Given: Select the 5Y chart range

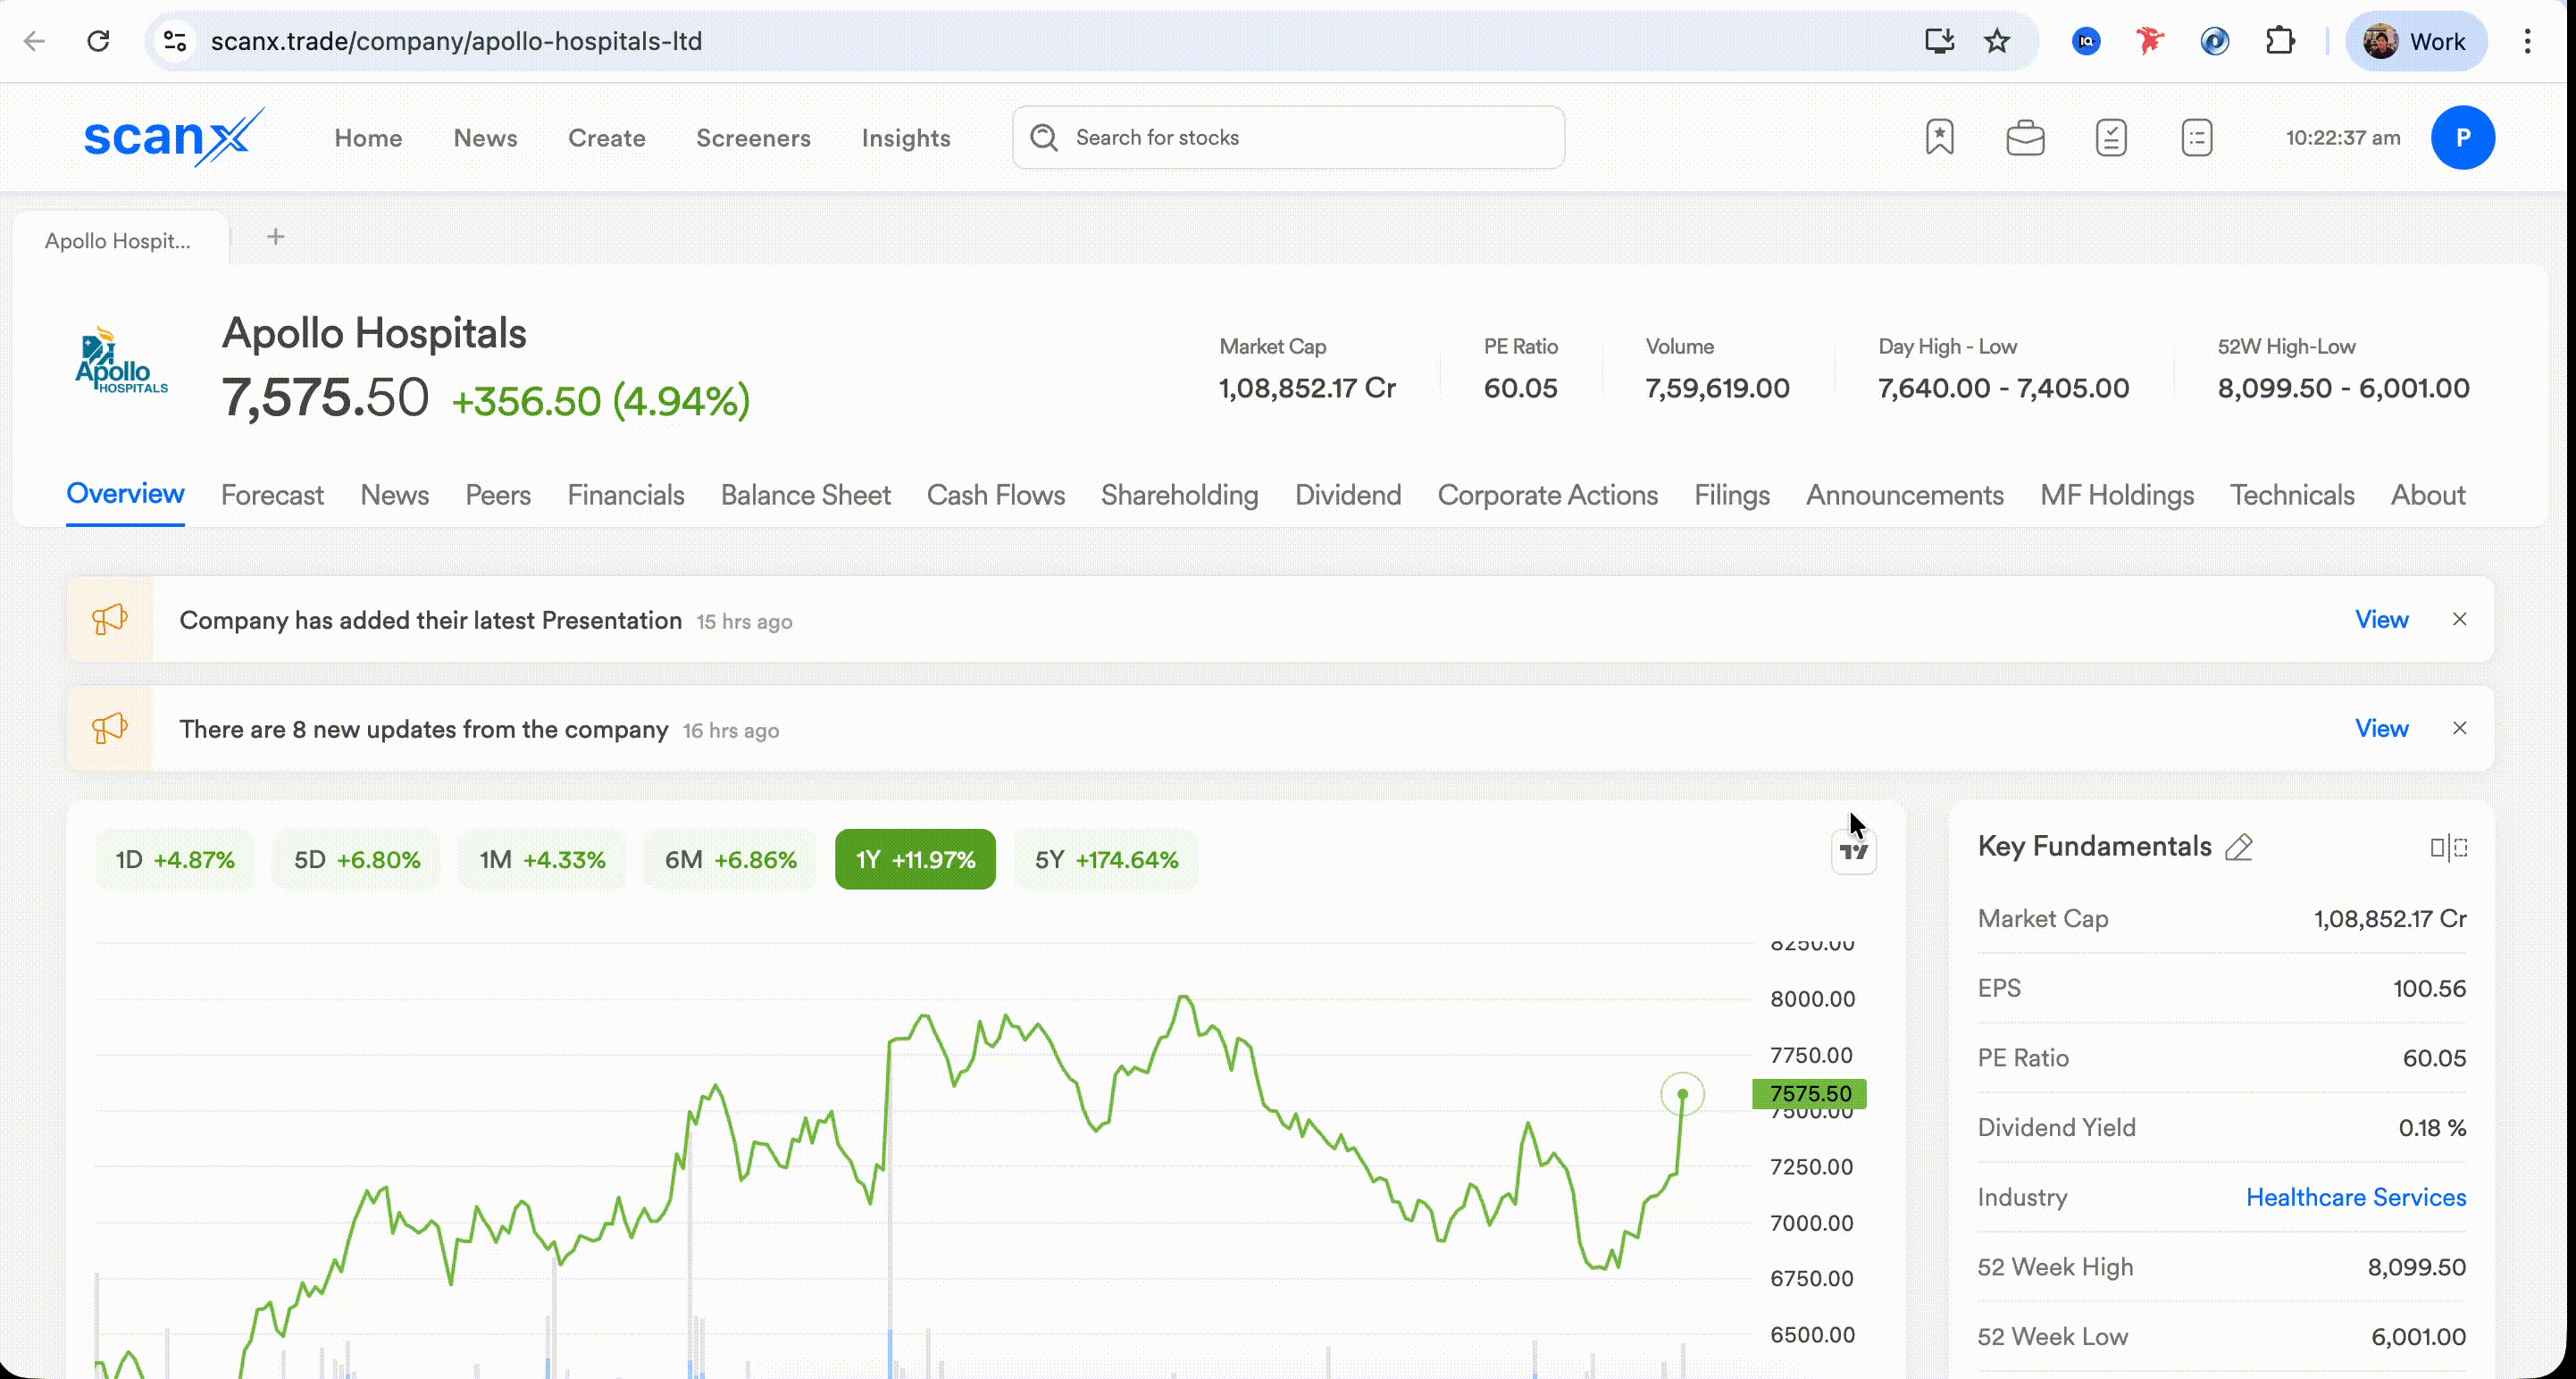Looking at the screenshot, I should pos(1106,859).
